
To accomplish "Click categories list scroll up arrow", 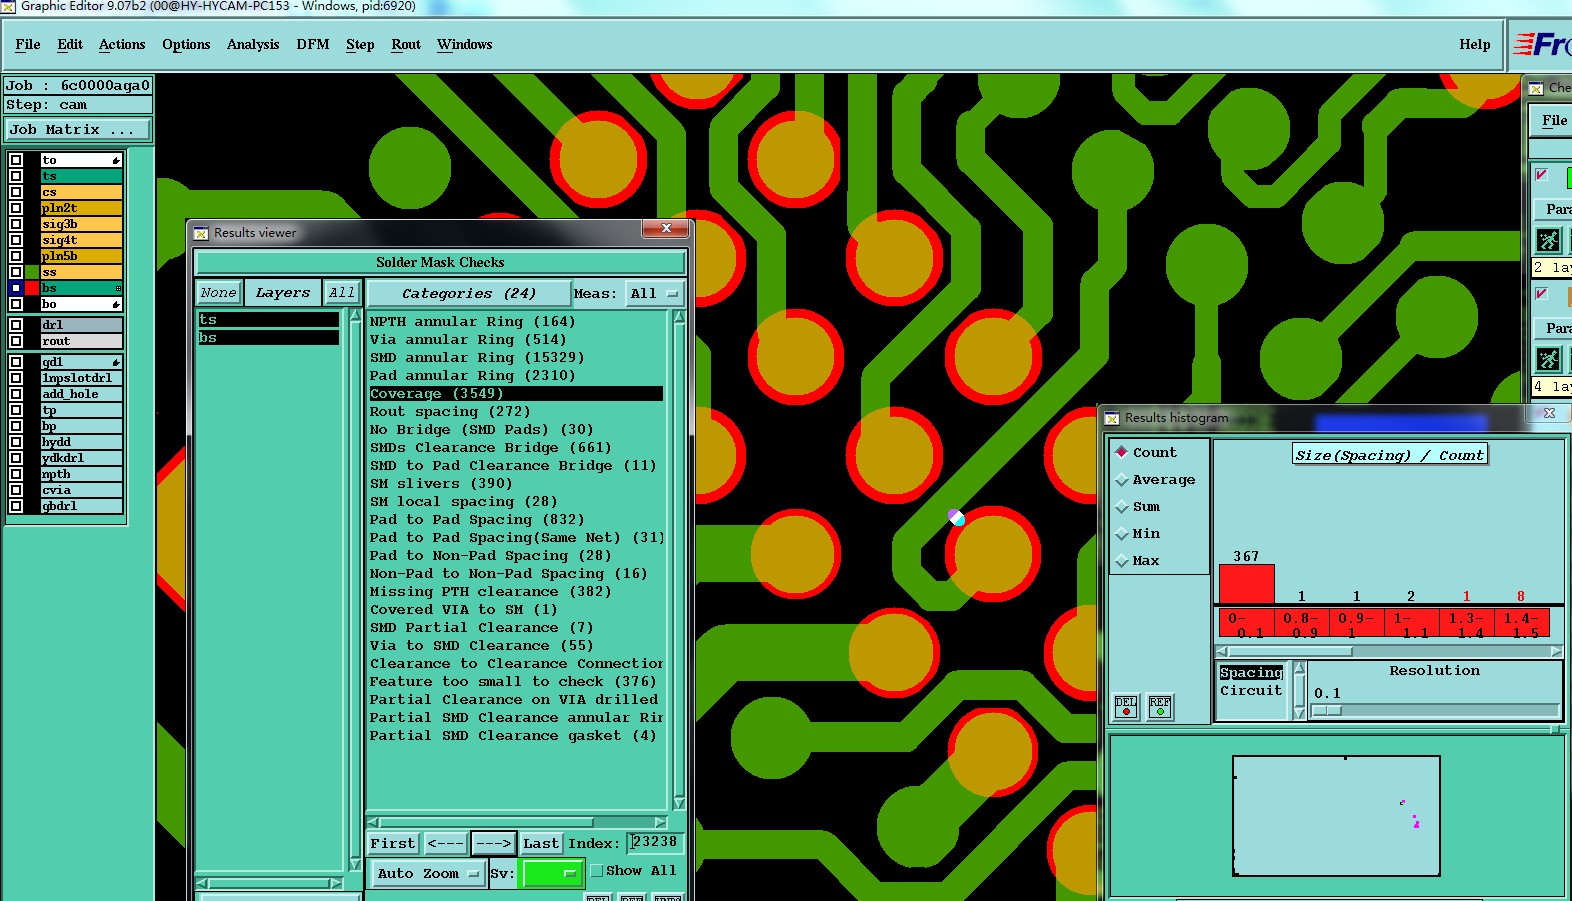I will tap(680, 317).
